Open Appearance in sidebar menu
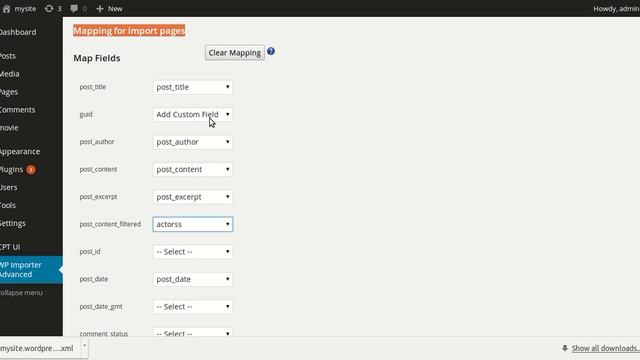 (x=20, y=151)
